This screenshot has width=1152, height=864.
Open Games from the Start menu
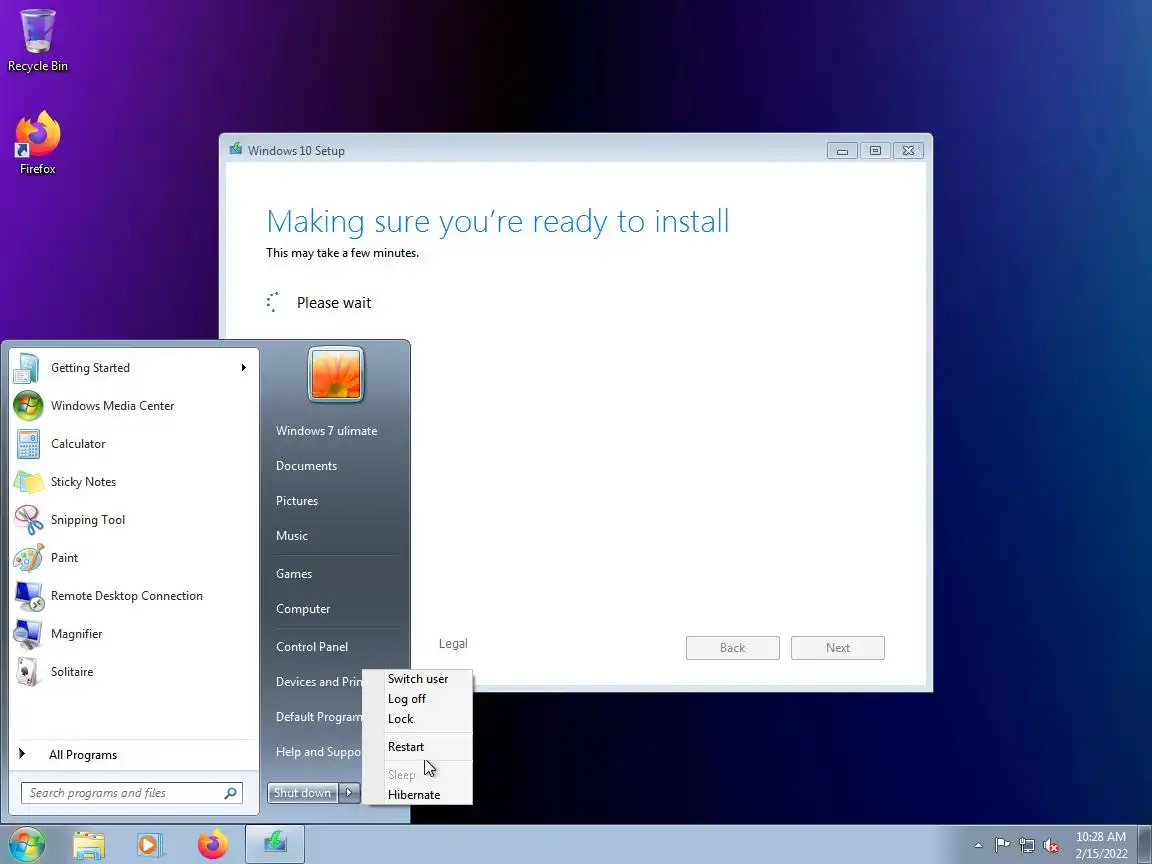coord(294,574)
